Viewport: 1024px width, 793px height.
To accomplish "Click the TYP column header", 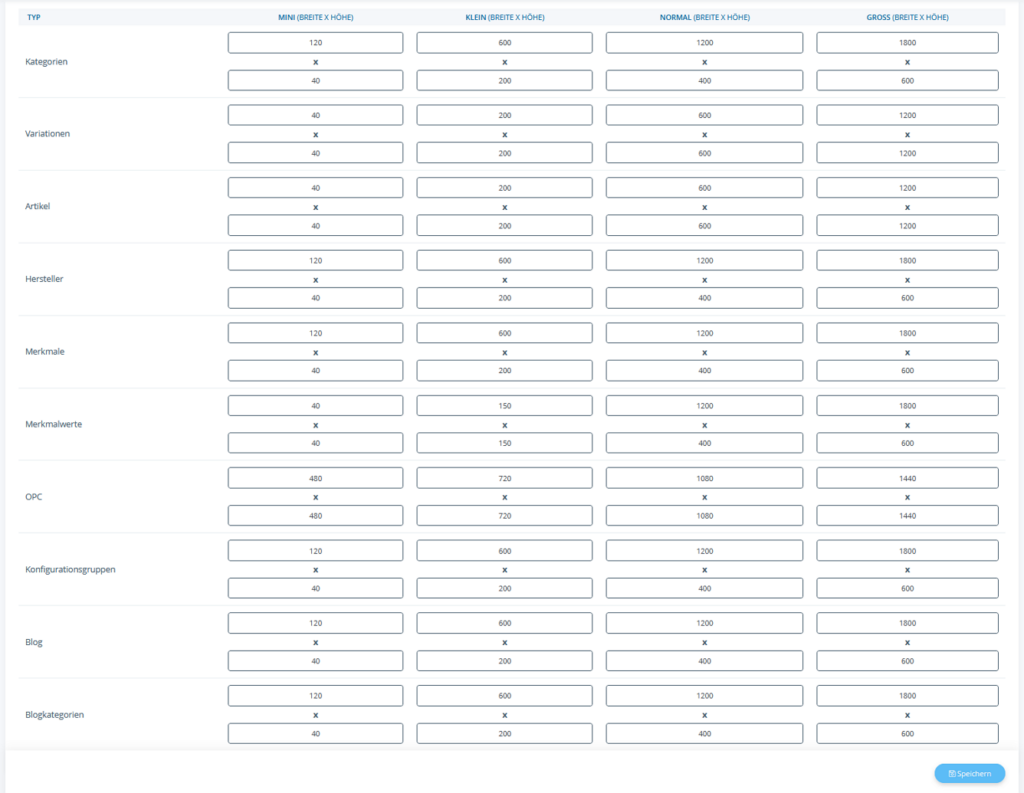I will pyautogui.click(x=34, y=17).
